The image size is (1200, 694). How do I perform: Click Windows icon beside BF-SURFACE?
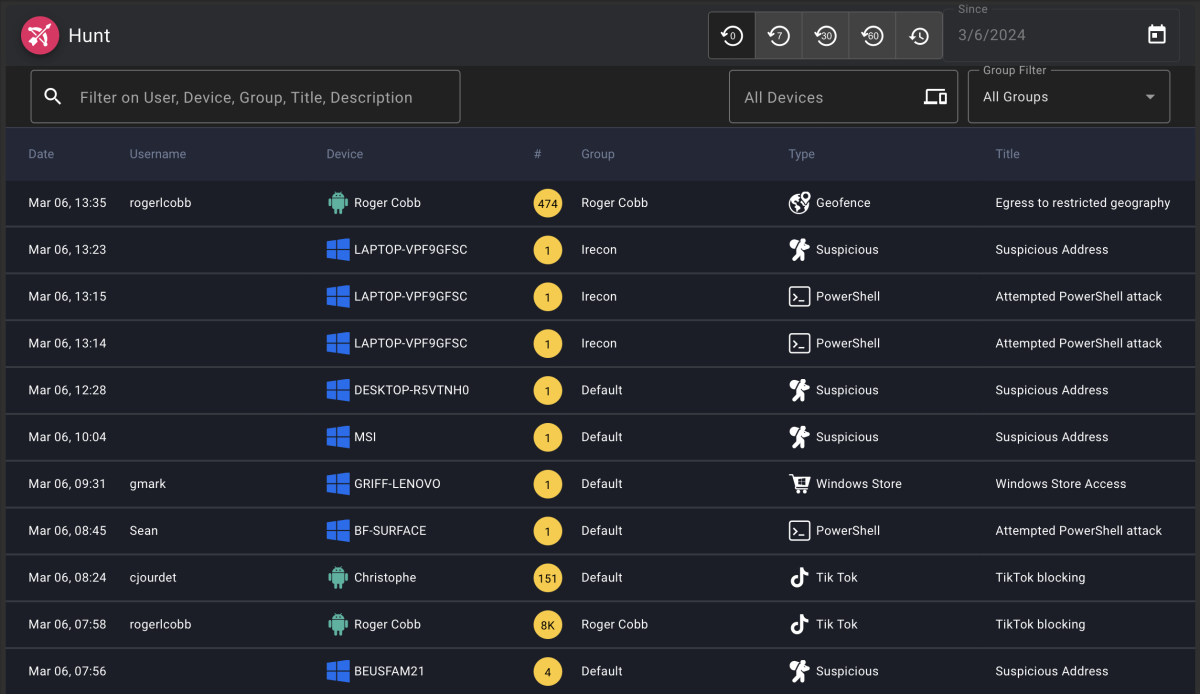point(338,530)
